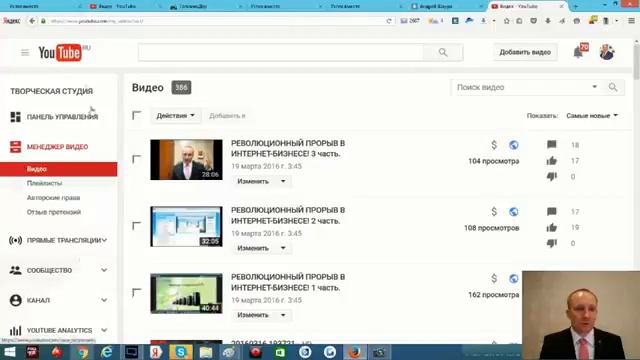Check the box for 3 часть video
Screen dimensions: 640x360
(137, 159)
